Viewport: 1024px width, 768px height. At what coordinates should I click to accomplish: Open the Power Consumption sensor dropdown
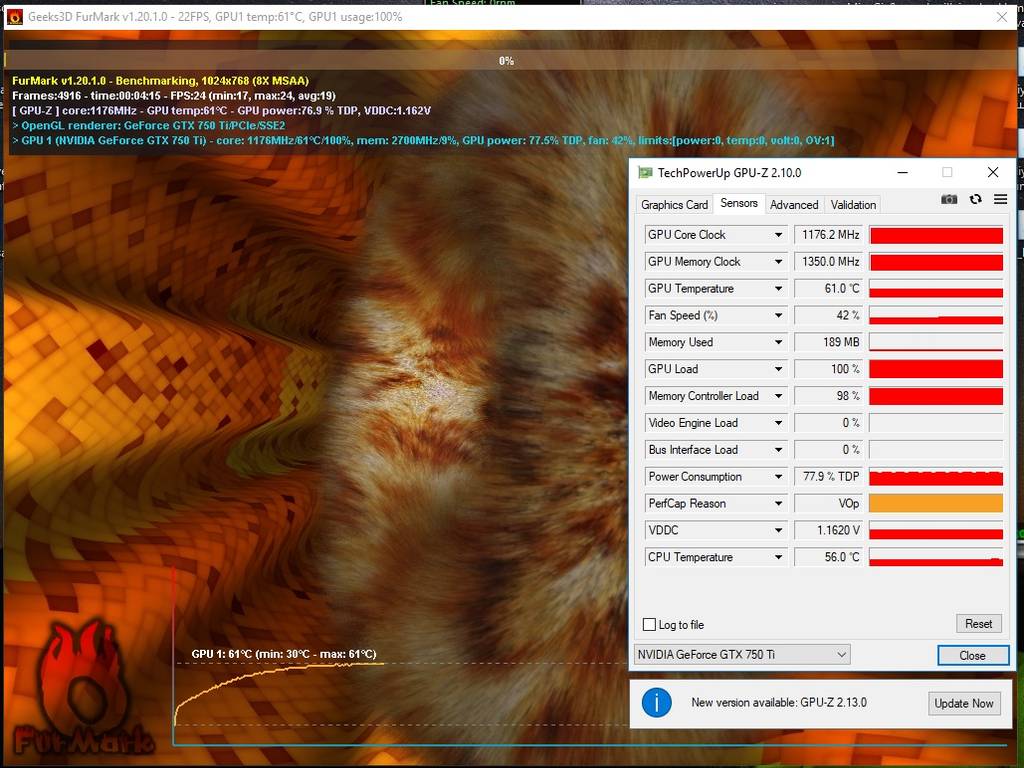[x=778, y=477]
